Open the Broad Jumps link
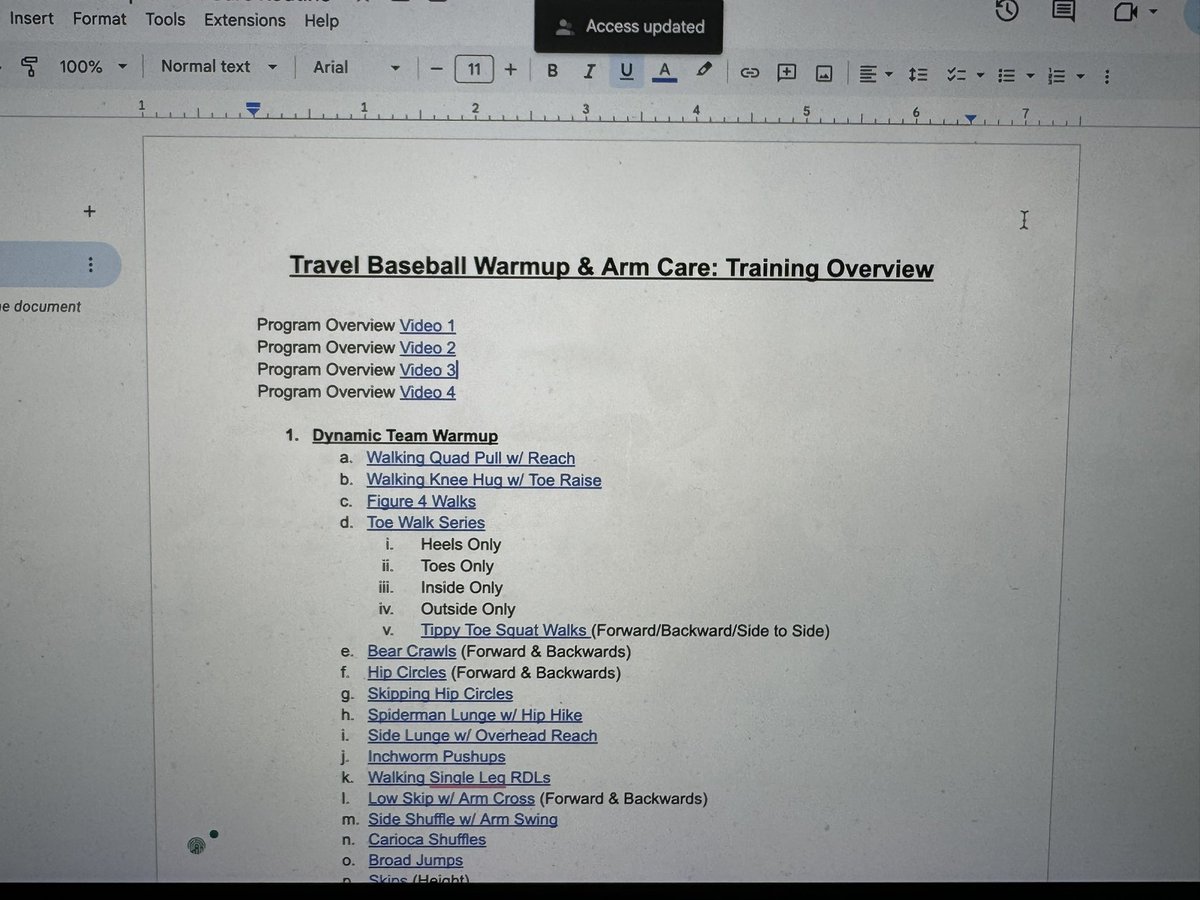The height and width of the screenshot is (900, 1200). pos(416,861)
